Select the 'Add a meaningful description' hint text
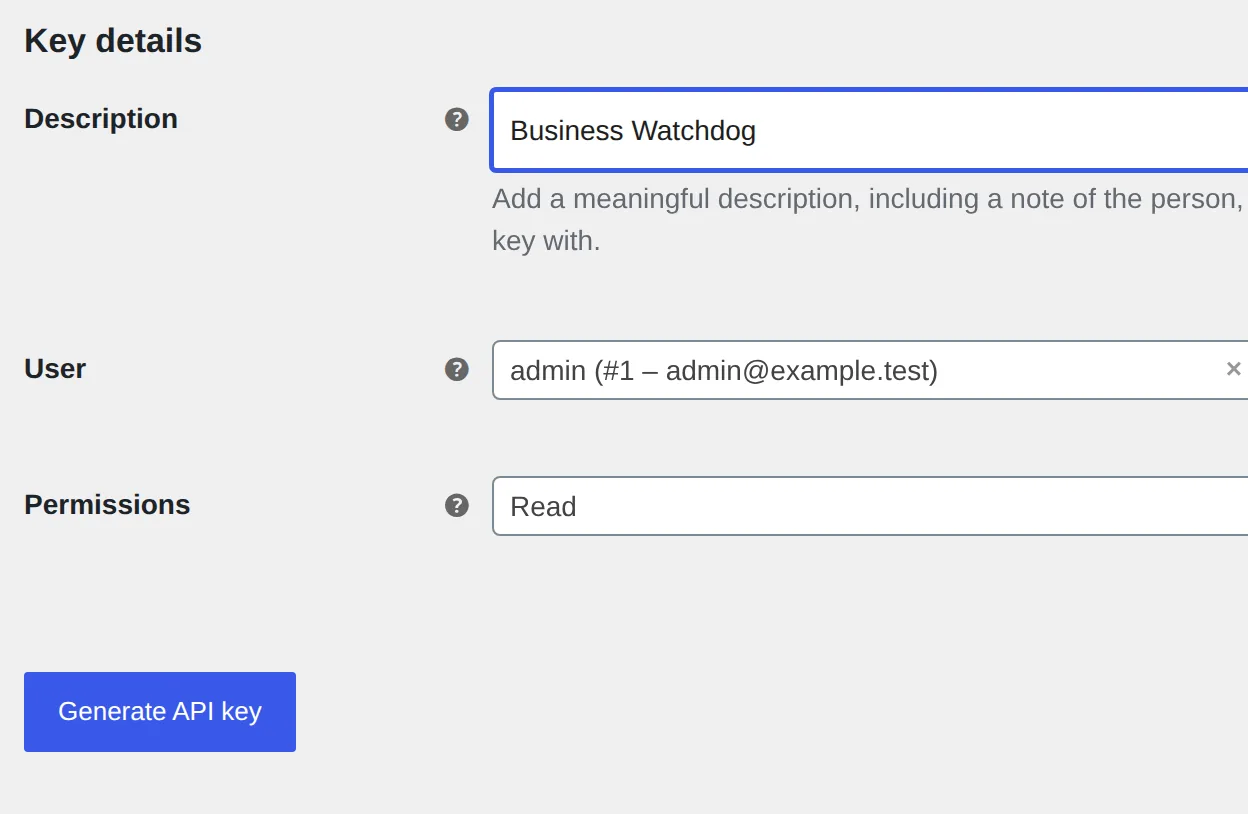 point(868,220)
